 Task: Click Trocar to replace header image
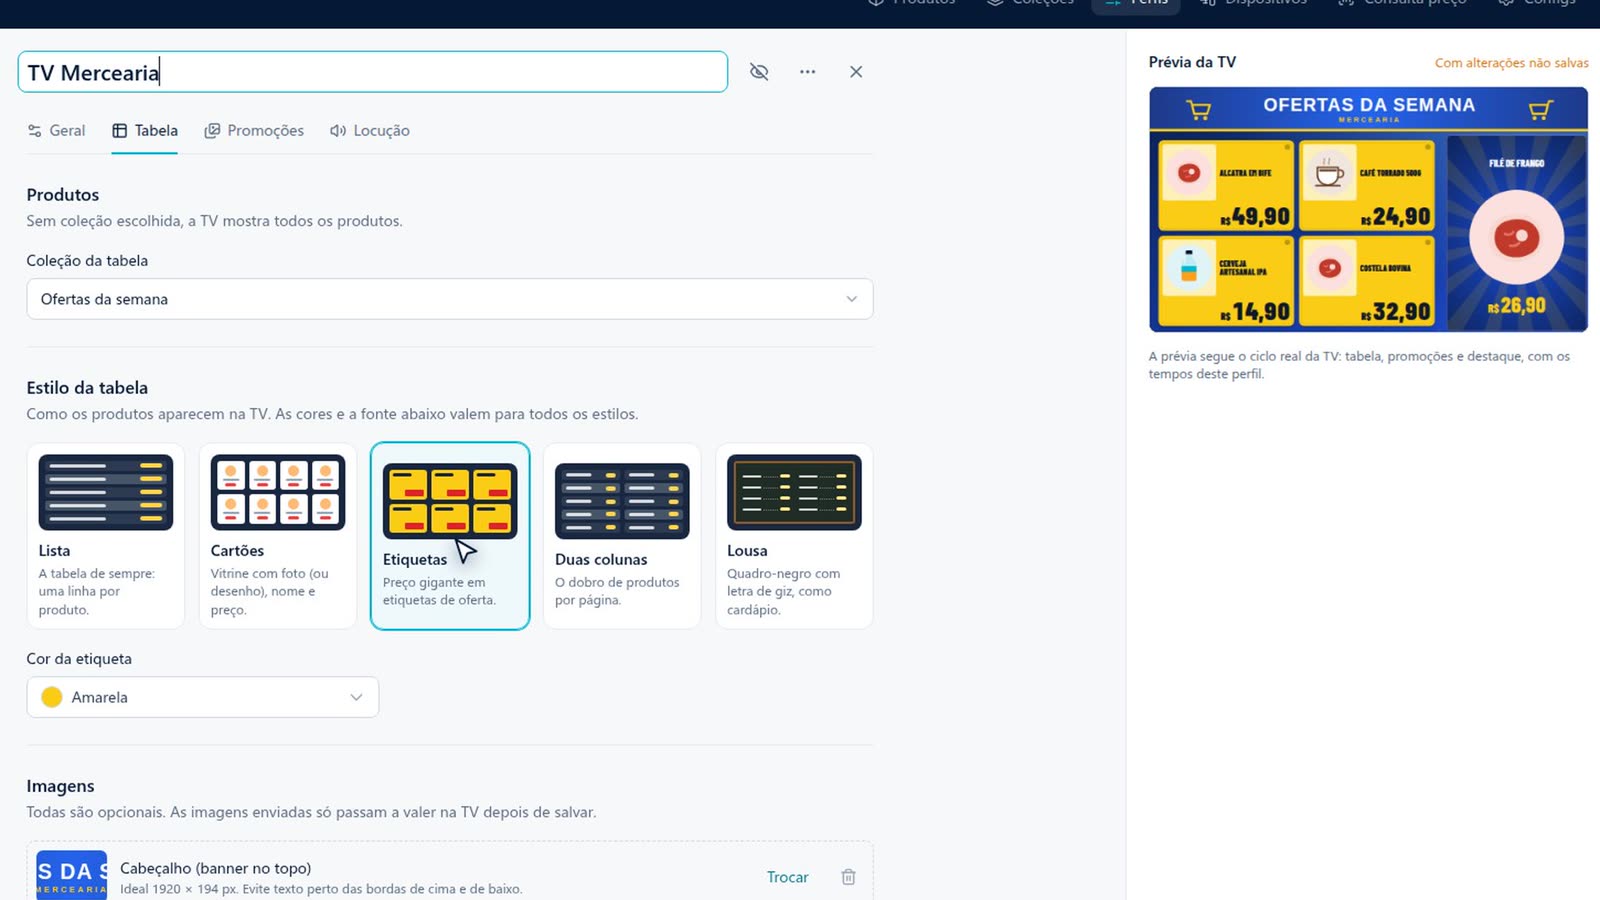[787, 877]
